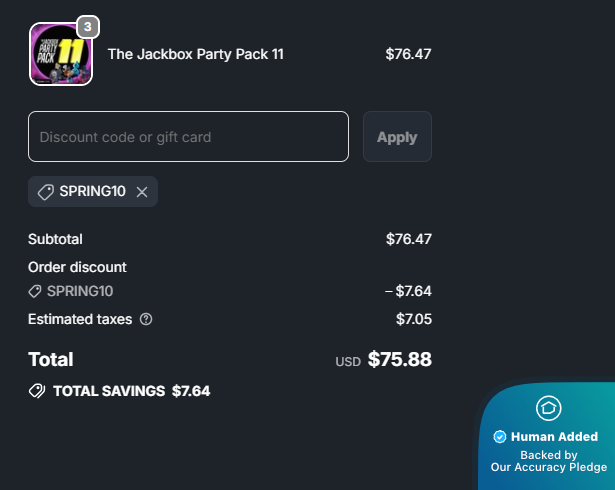Click the Estimated taxes label
Screen dimensions: 615x490
pos(81,319)
